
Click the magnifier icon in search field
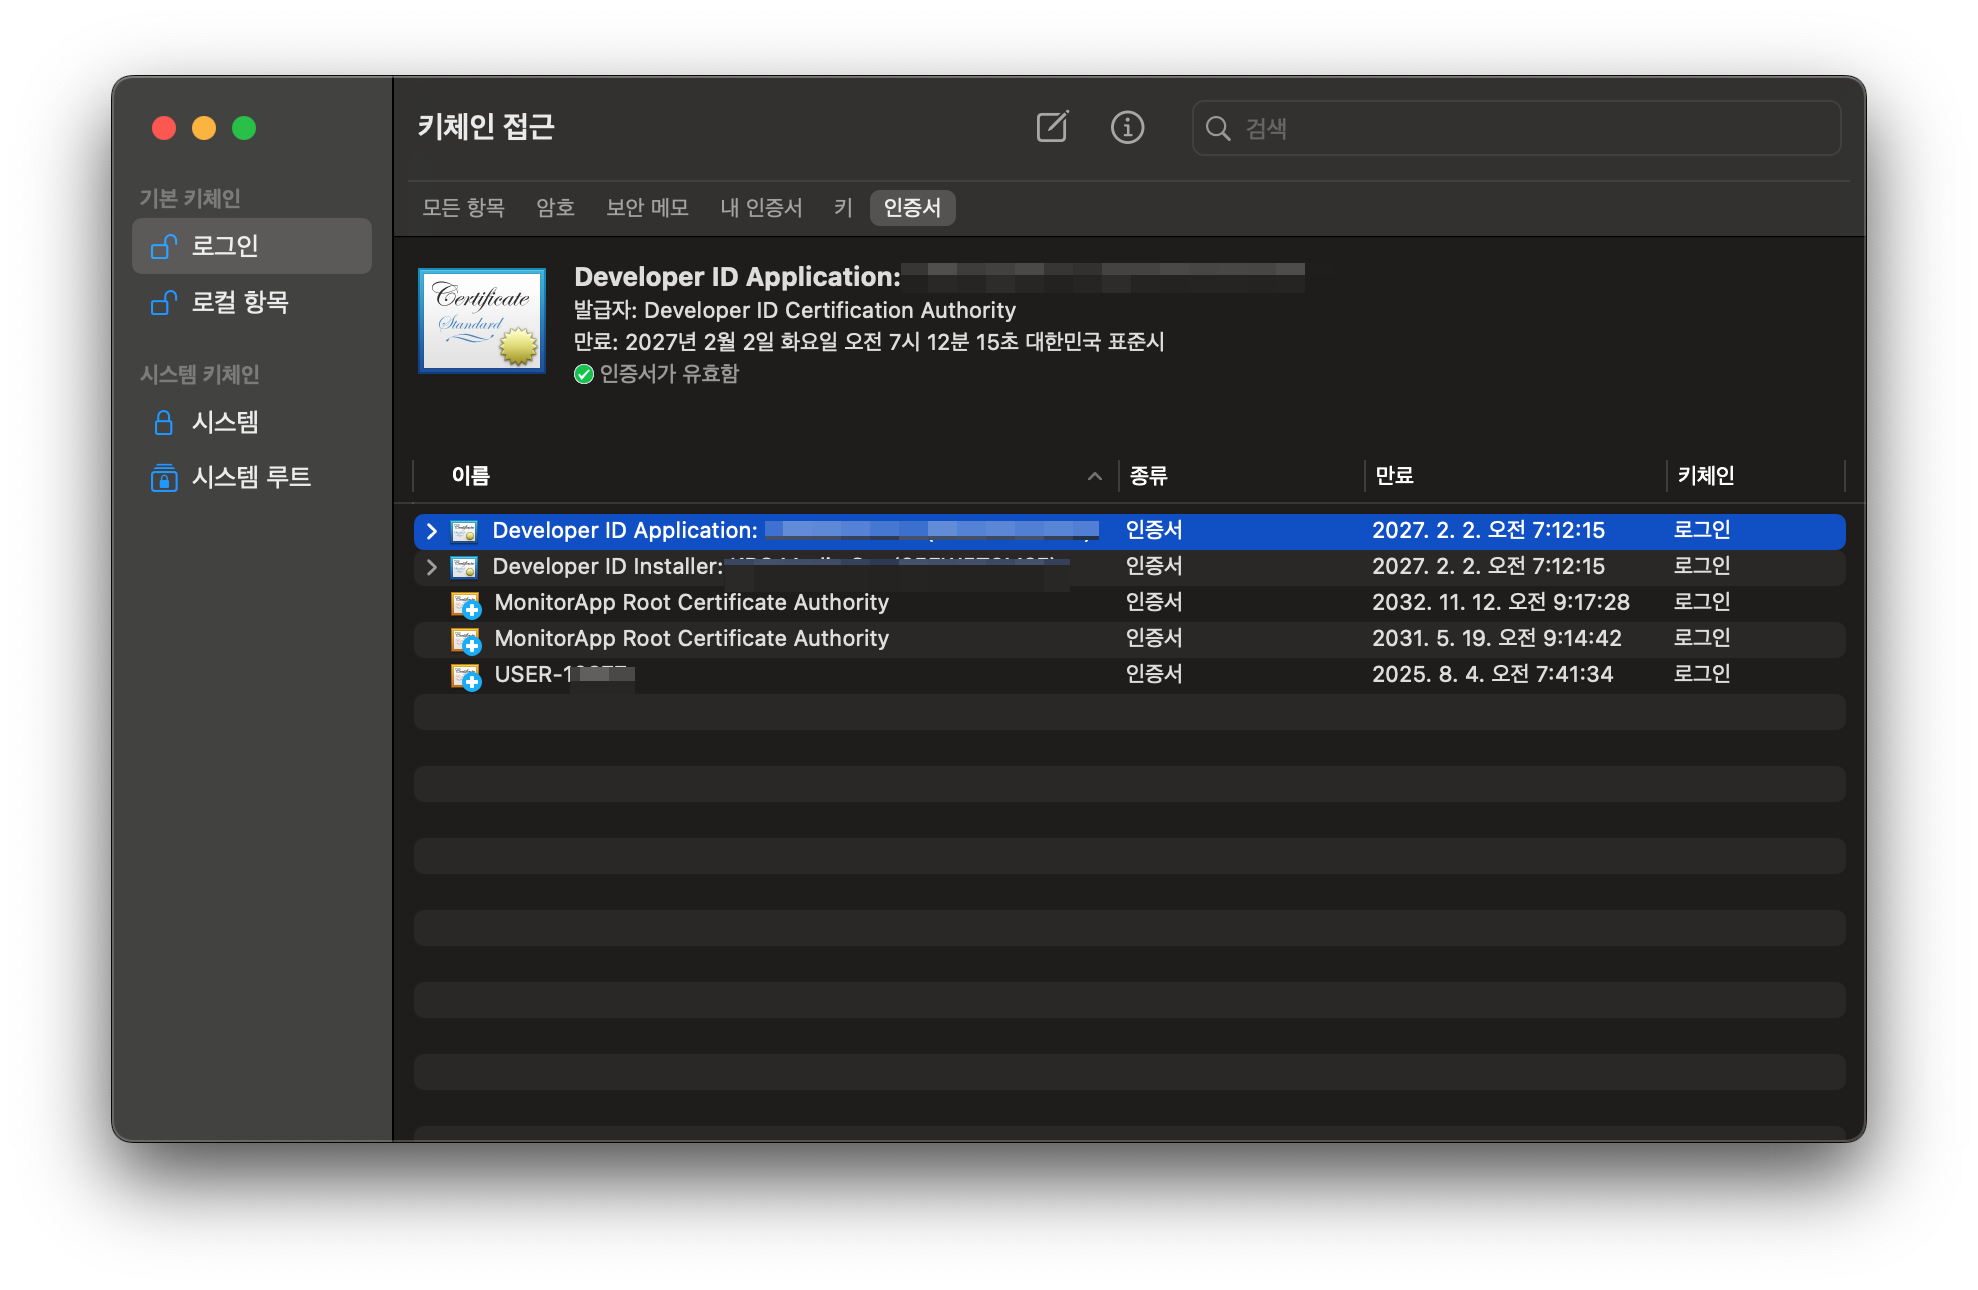pyautogui.click(x=1217, y=128)
